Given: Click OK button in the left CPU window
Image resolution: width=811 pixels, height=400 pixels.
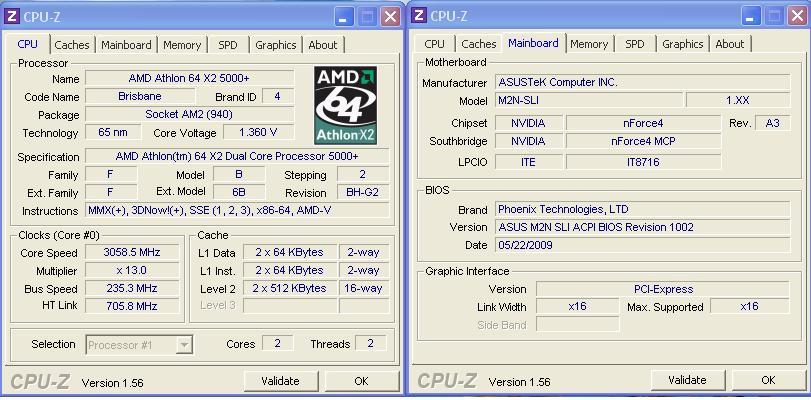Looking at the screenshot, I should tap(361, 381).
